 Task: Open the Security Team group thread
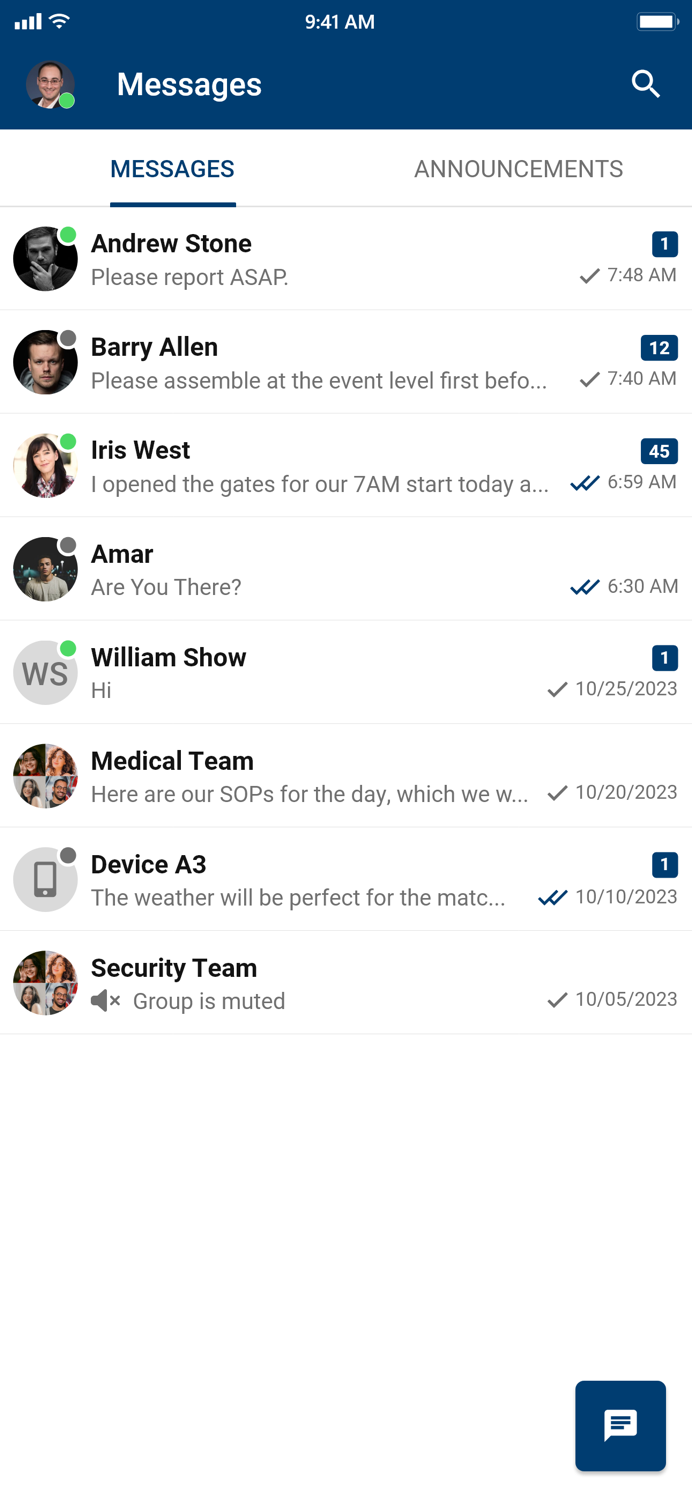tap(300, 983)
